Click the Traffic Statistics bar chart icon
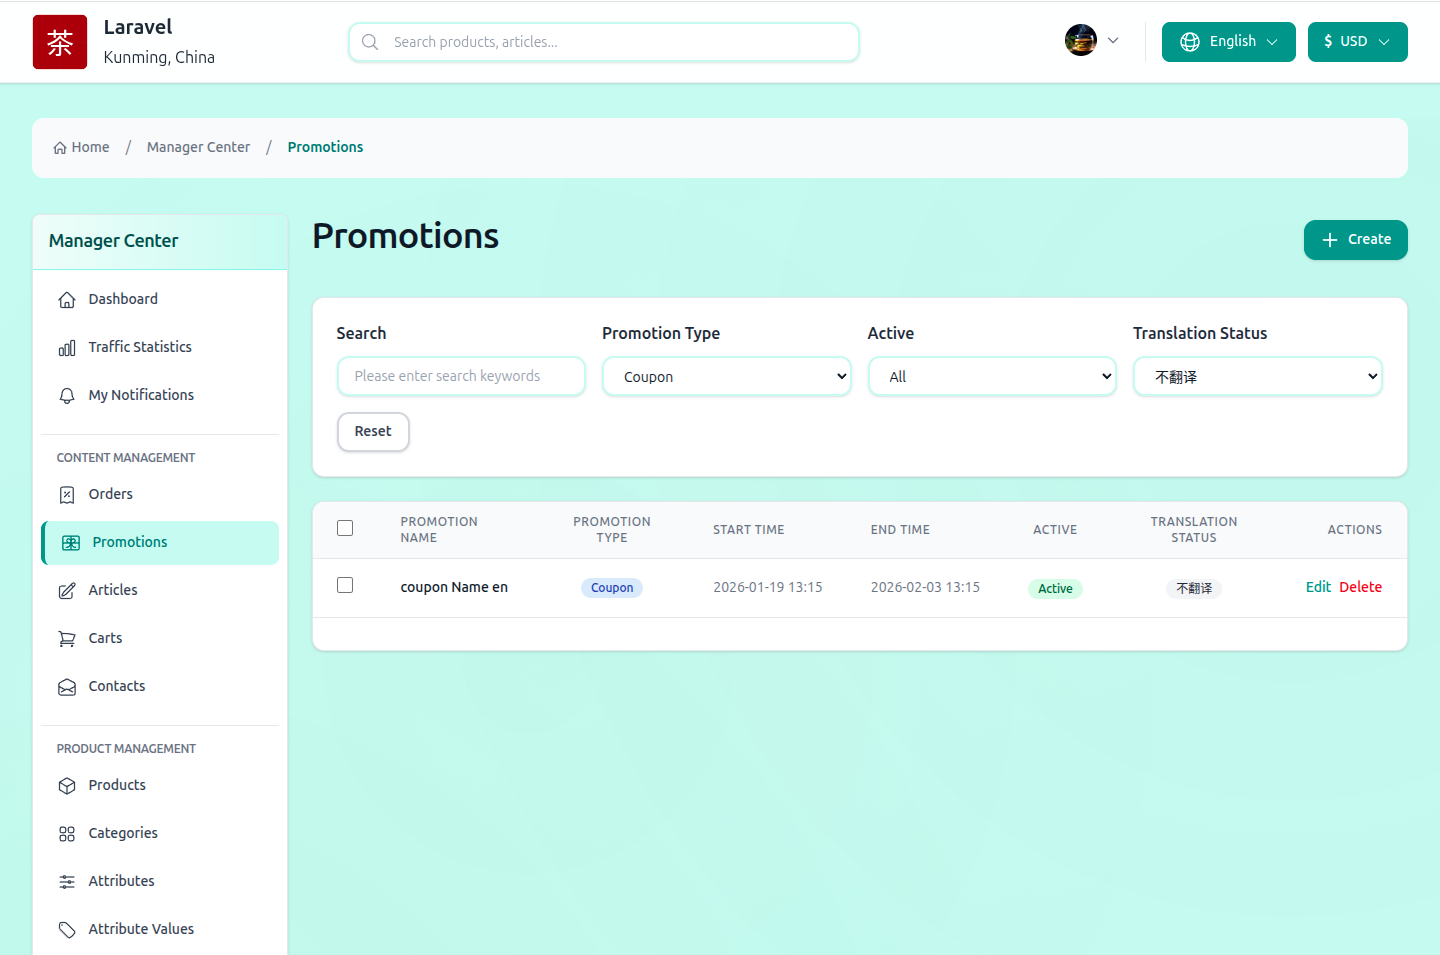 67,348
